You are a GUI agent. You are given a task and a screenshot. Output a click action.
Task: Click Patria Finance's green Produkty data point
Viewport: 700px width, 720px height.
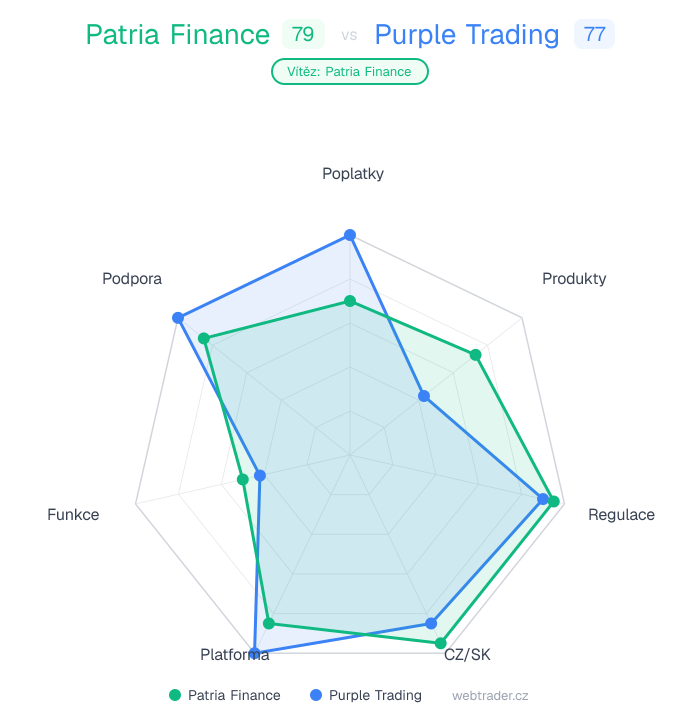(x=476, y=354)
